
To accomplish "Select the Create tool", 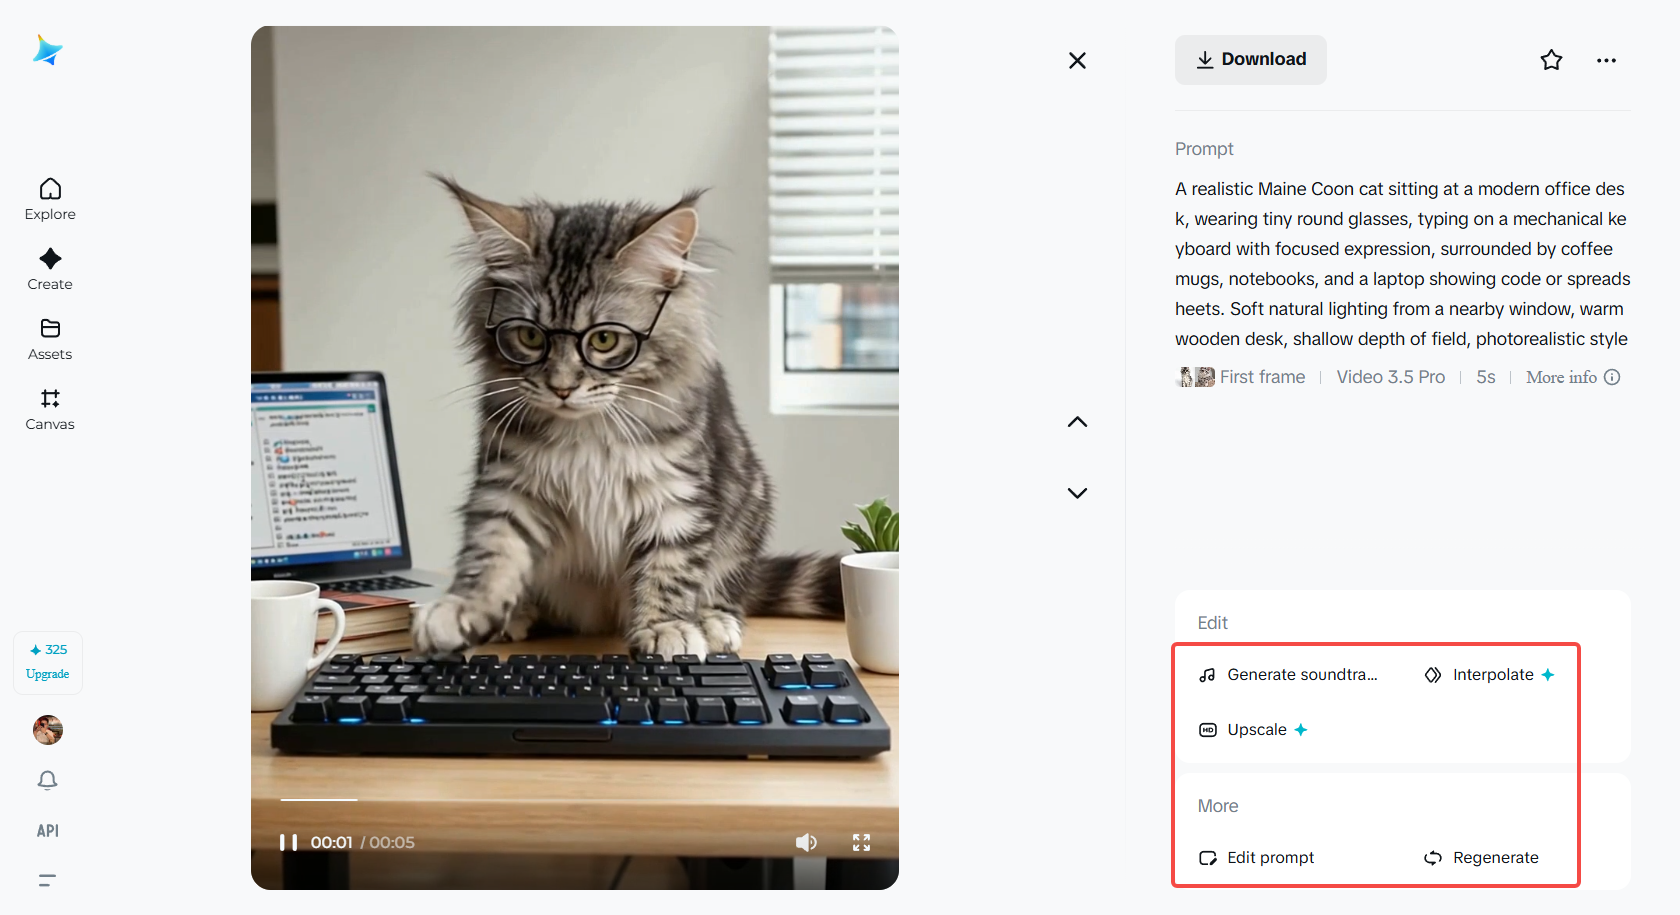I will point(49,268).
